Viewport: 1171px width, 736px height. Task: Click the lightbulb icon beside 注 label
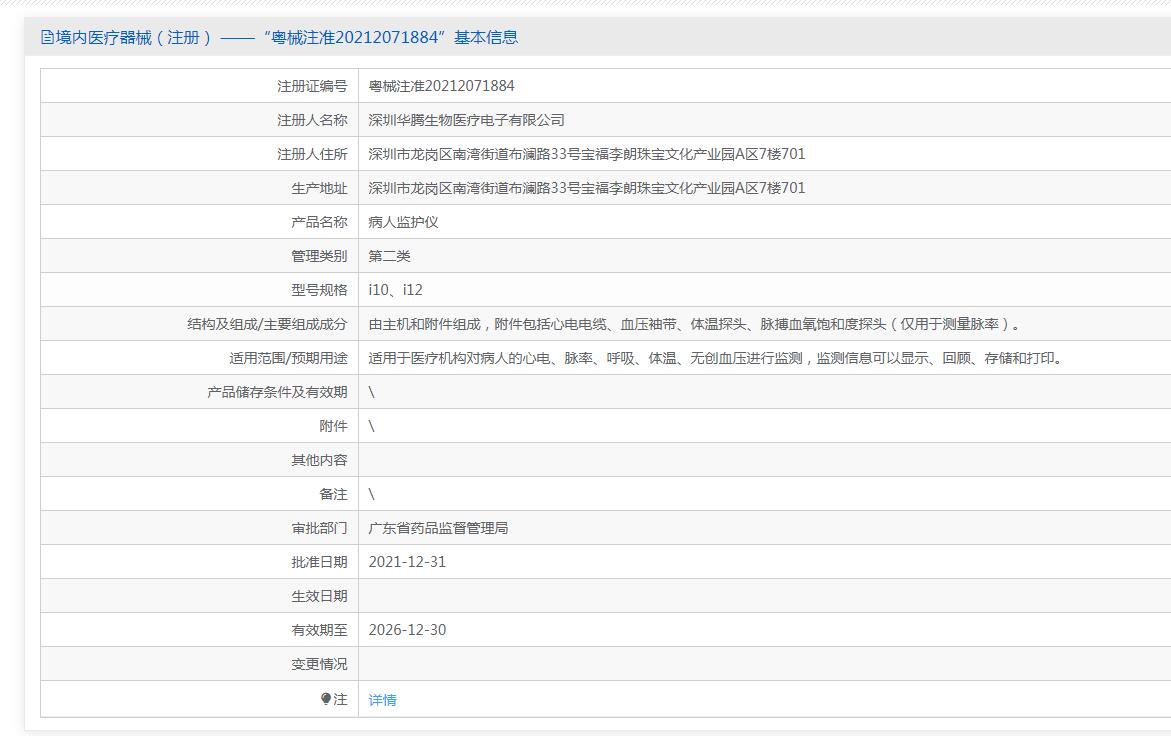click(x=326, y=699)
